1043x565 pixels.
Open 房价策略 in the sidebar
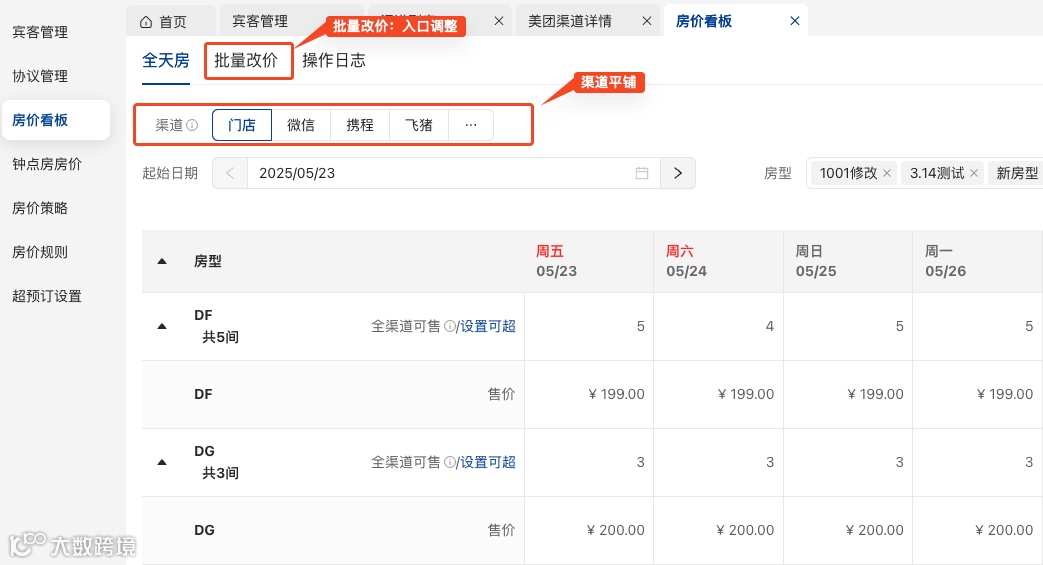tap(40, 208)
